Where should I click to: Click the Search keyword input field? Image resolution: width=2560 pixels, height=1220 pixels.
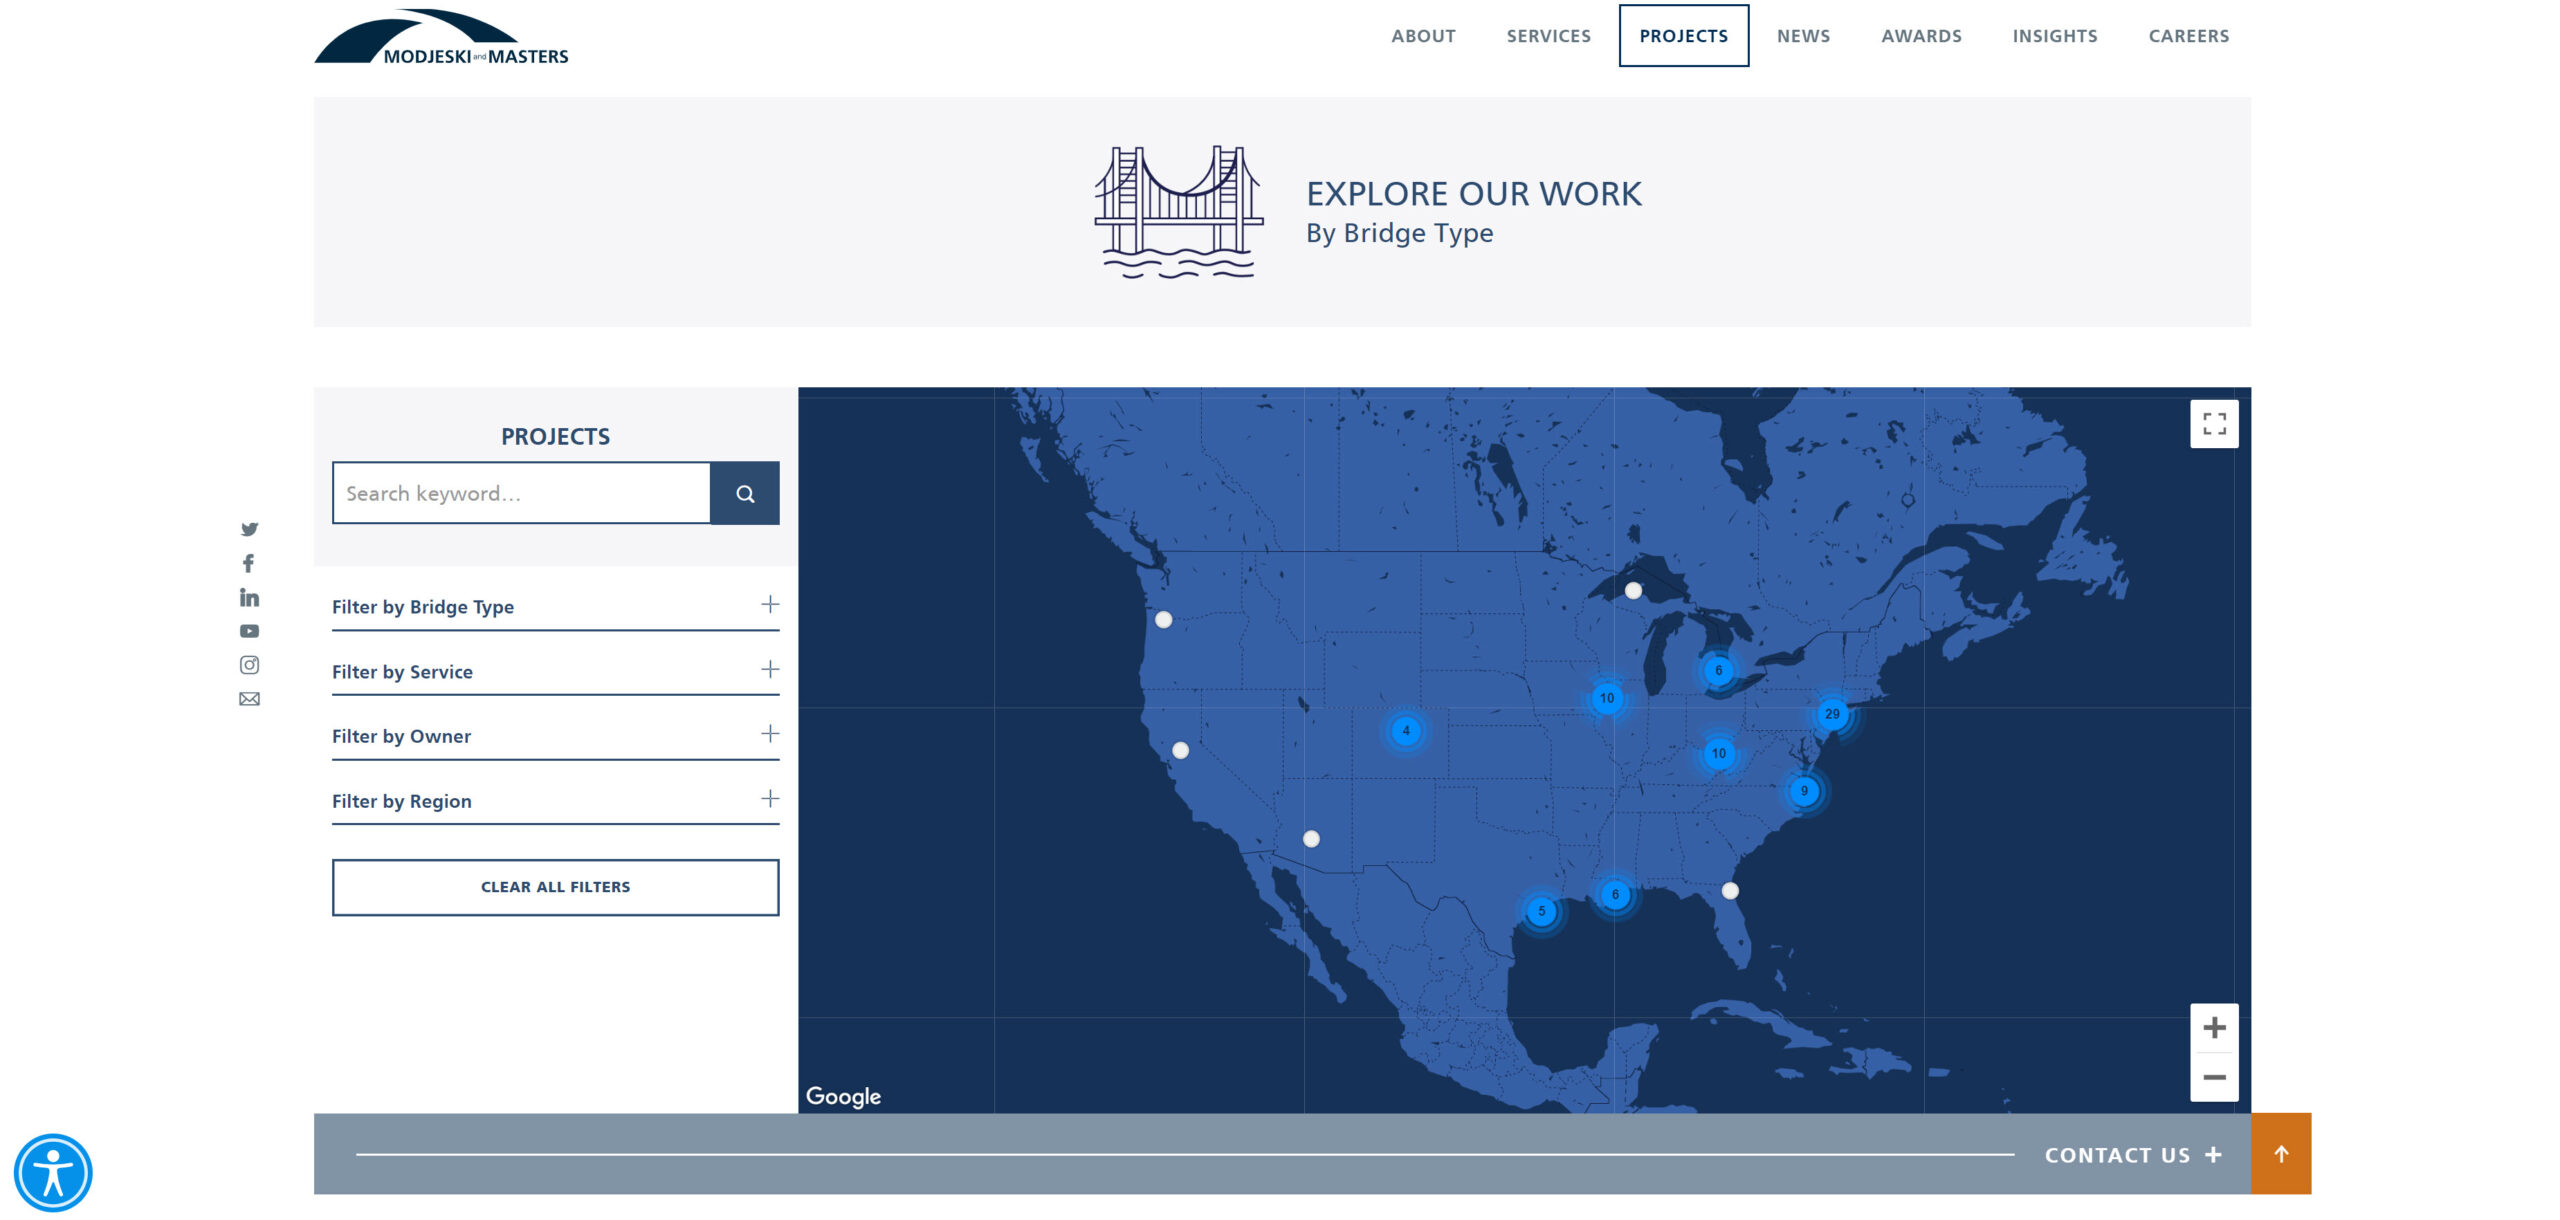click(521, 493)
